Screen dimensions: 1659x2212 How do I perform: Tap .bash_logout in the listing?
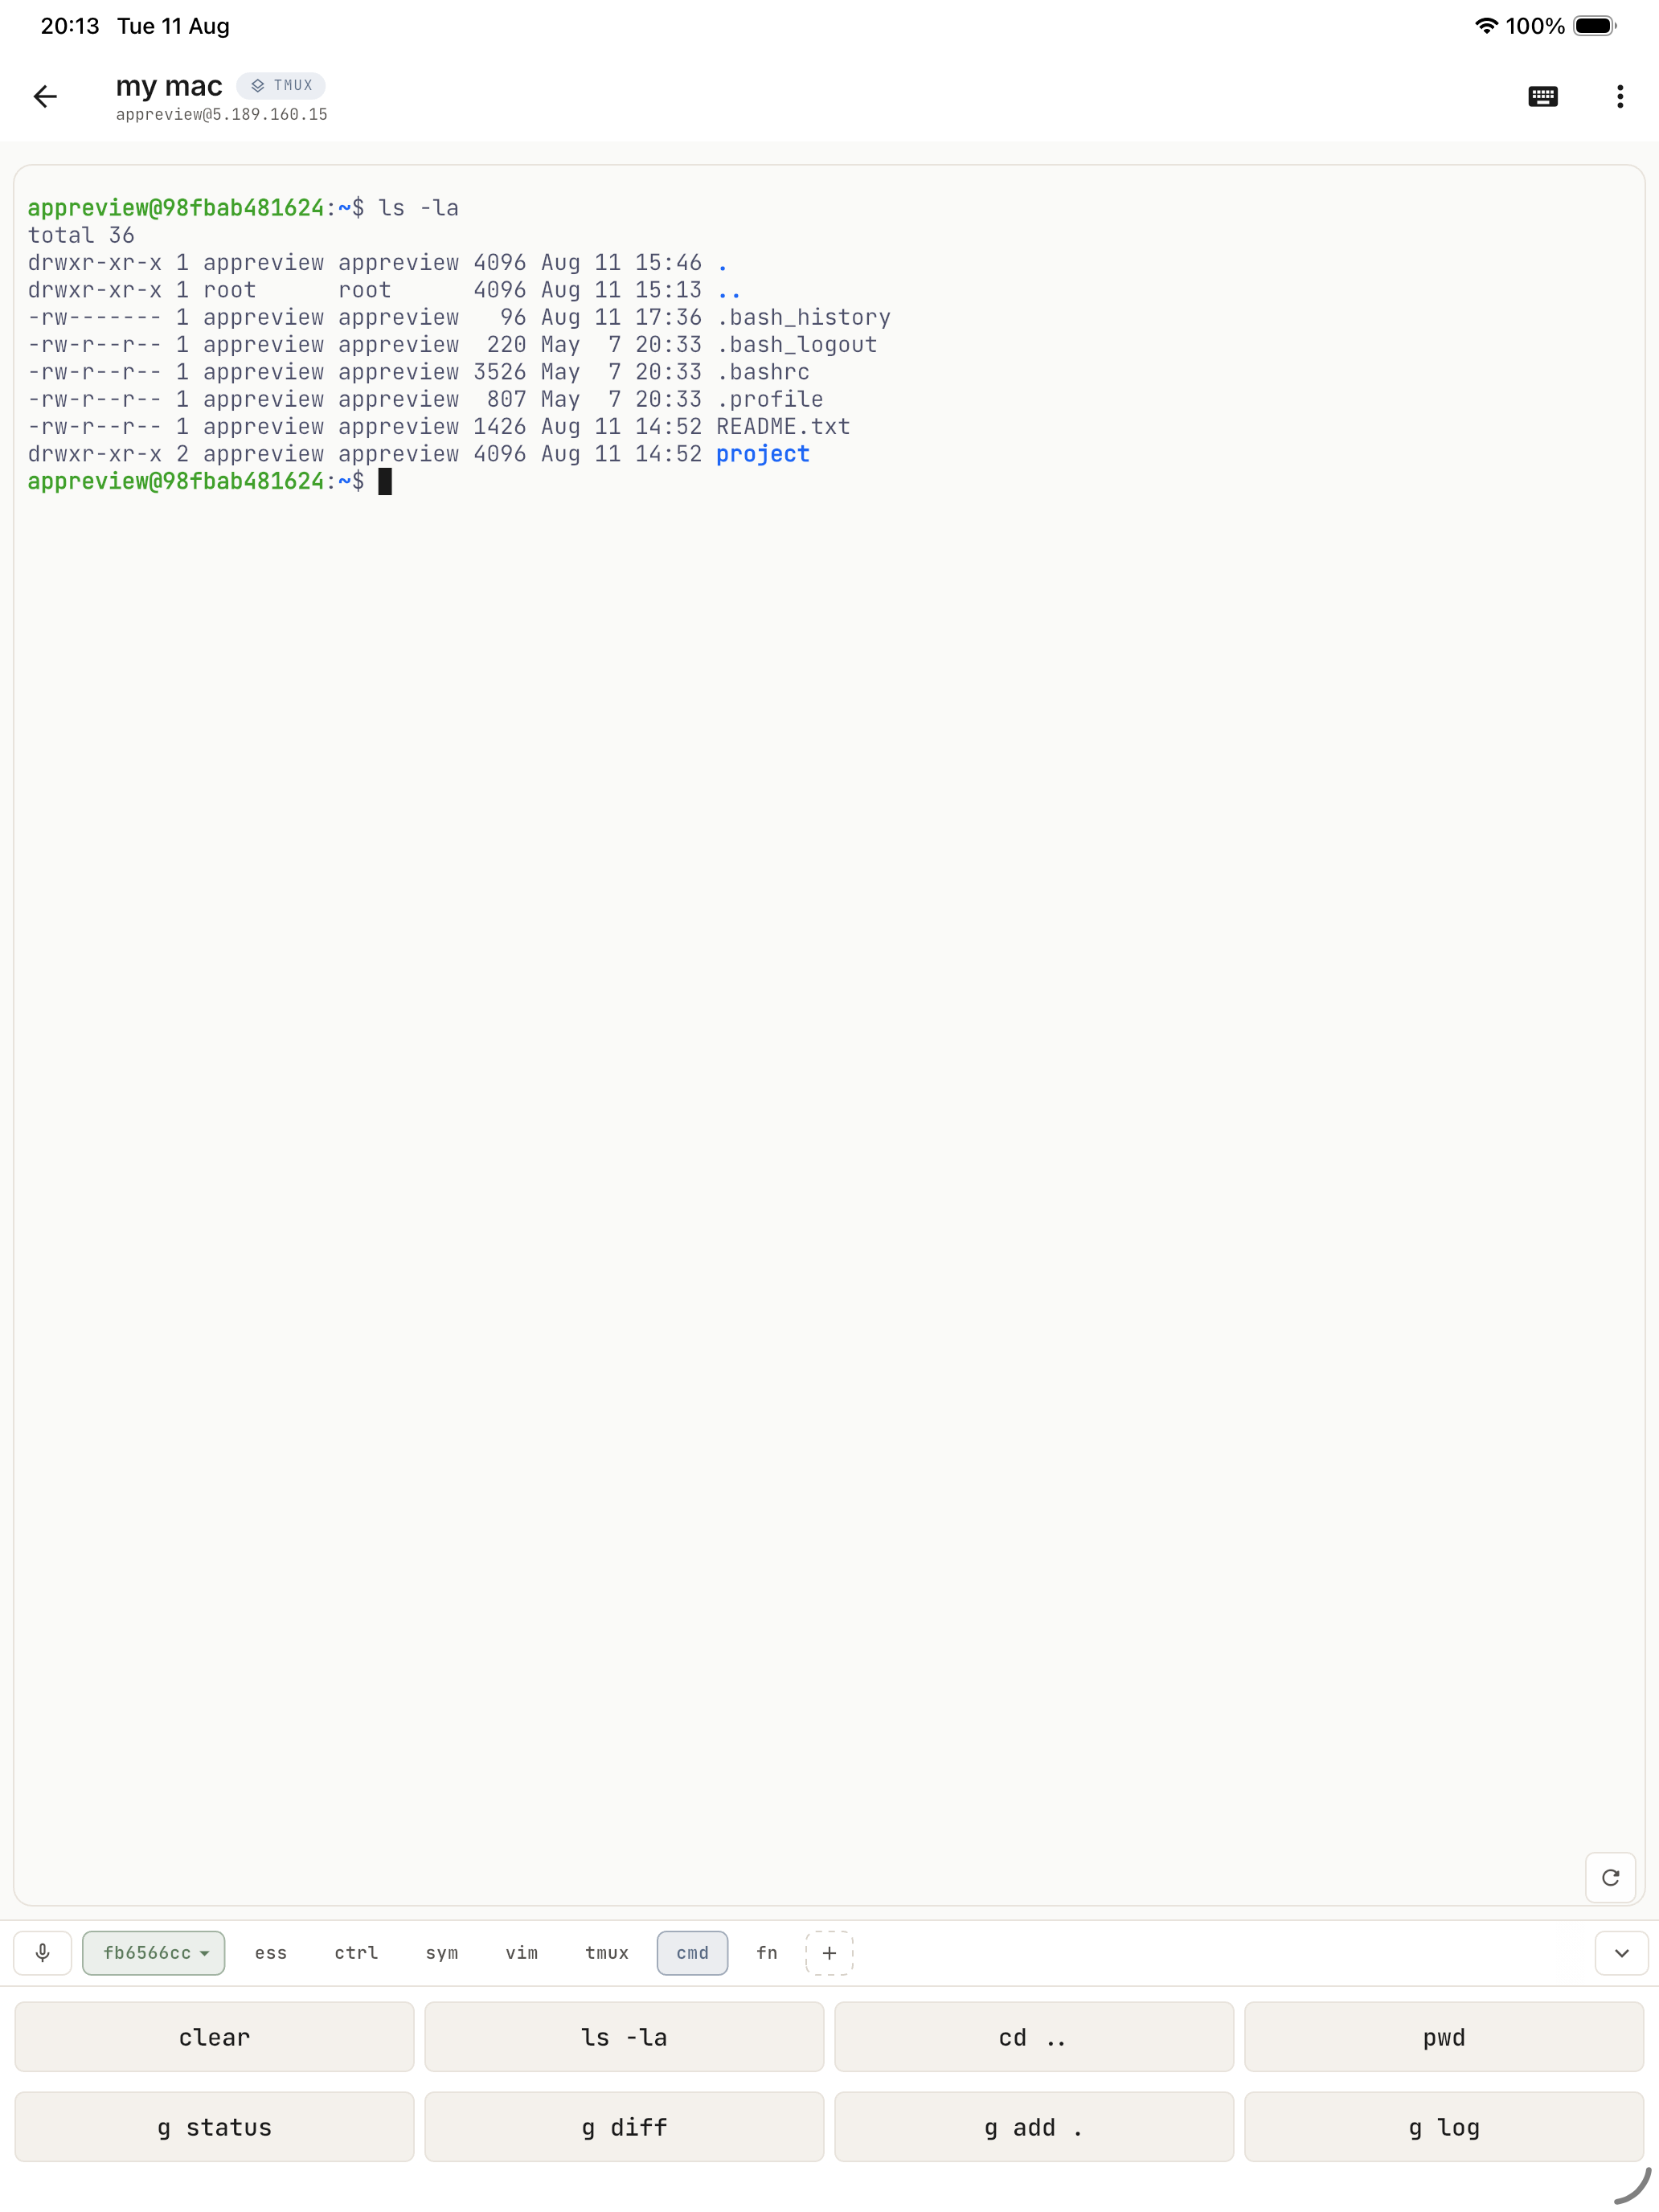797,345
